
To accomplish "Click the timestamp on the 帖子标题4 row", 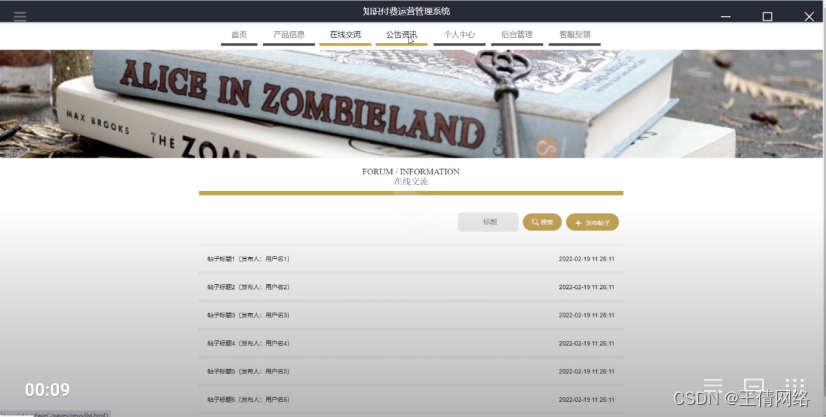I will [x=586, y=343].
